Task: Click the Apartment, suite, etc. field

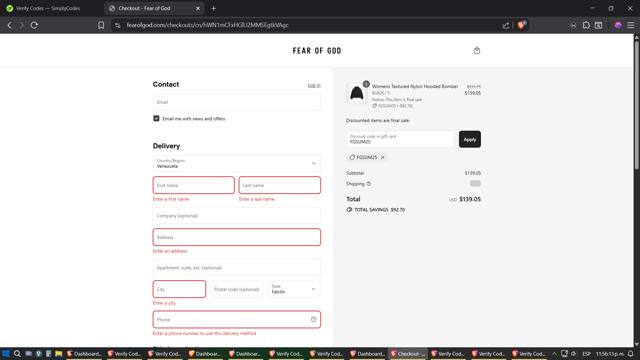Action: point(237,268)
